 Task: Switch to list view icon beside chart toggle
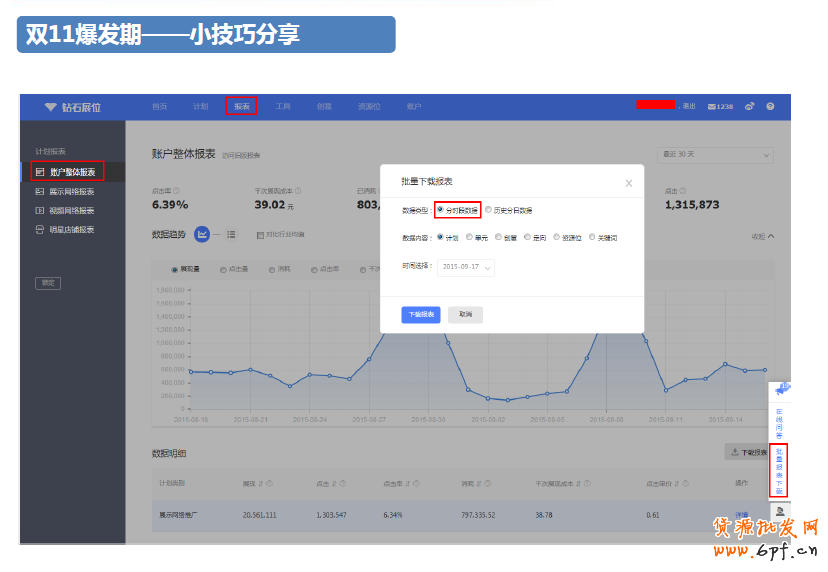tap(231, 234)
